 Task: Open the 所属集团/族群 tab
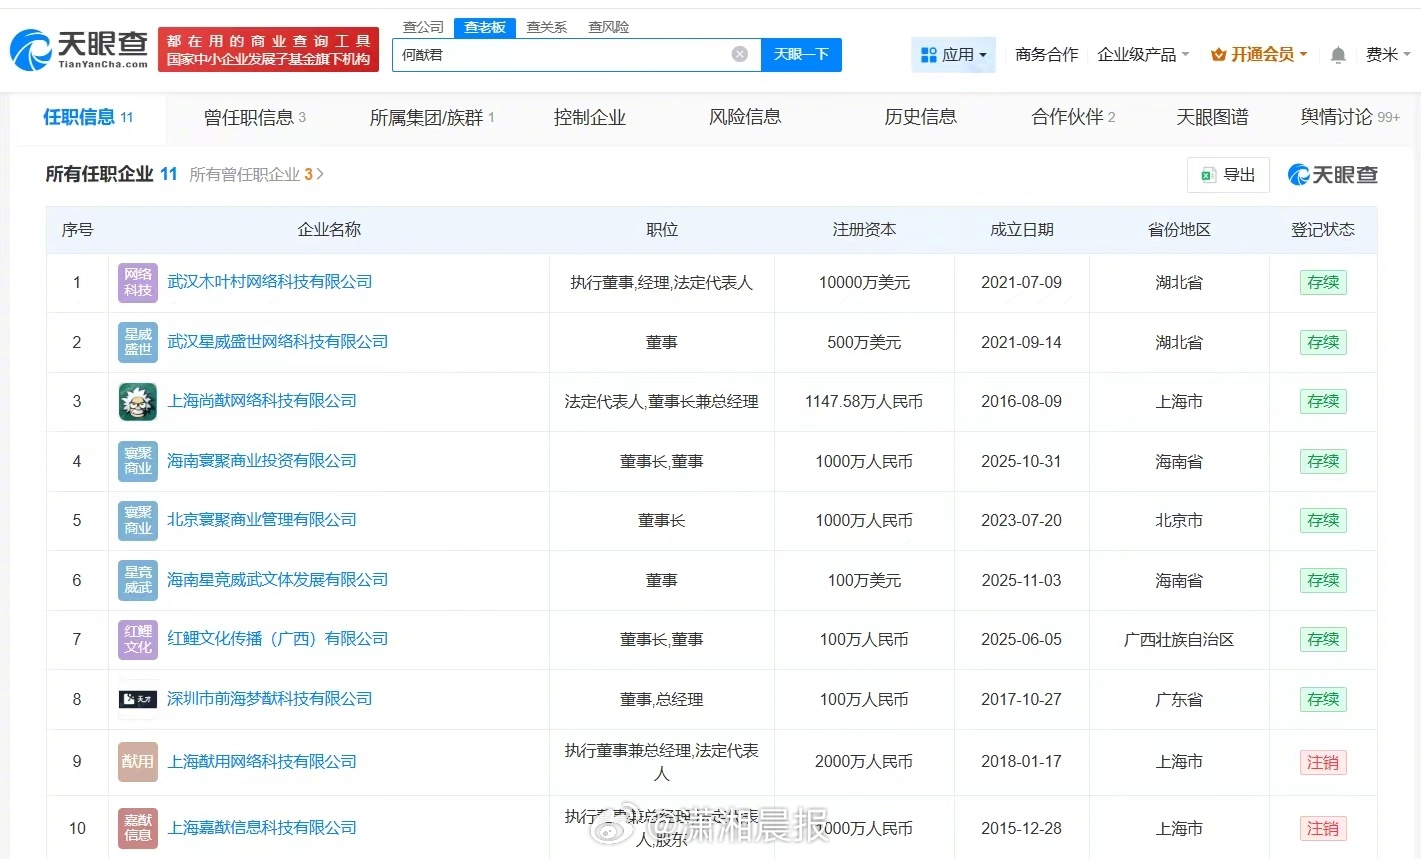point(432,118)
